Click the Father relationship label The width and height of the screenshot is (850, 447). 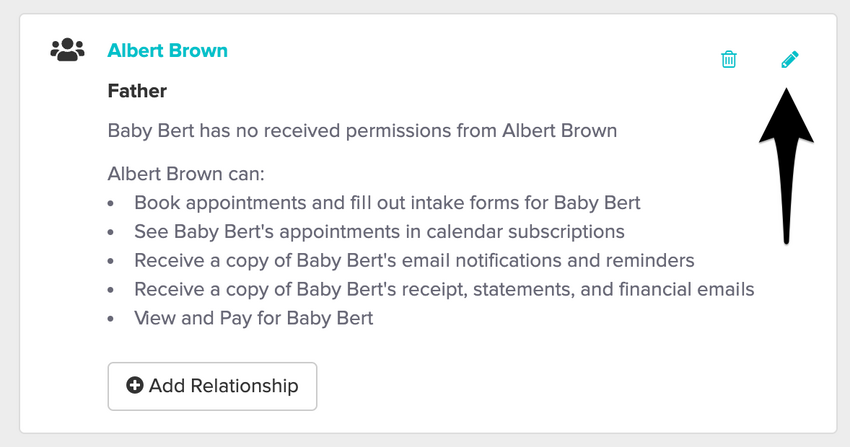(x=137, y=91)
